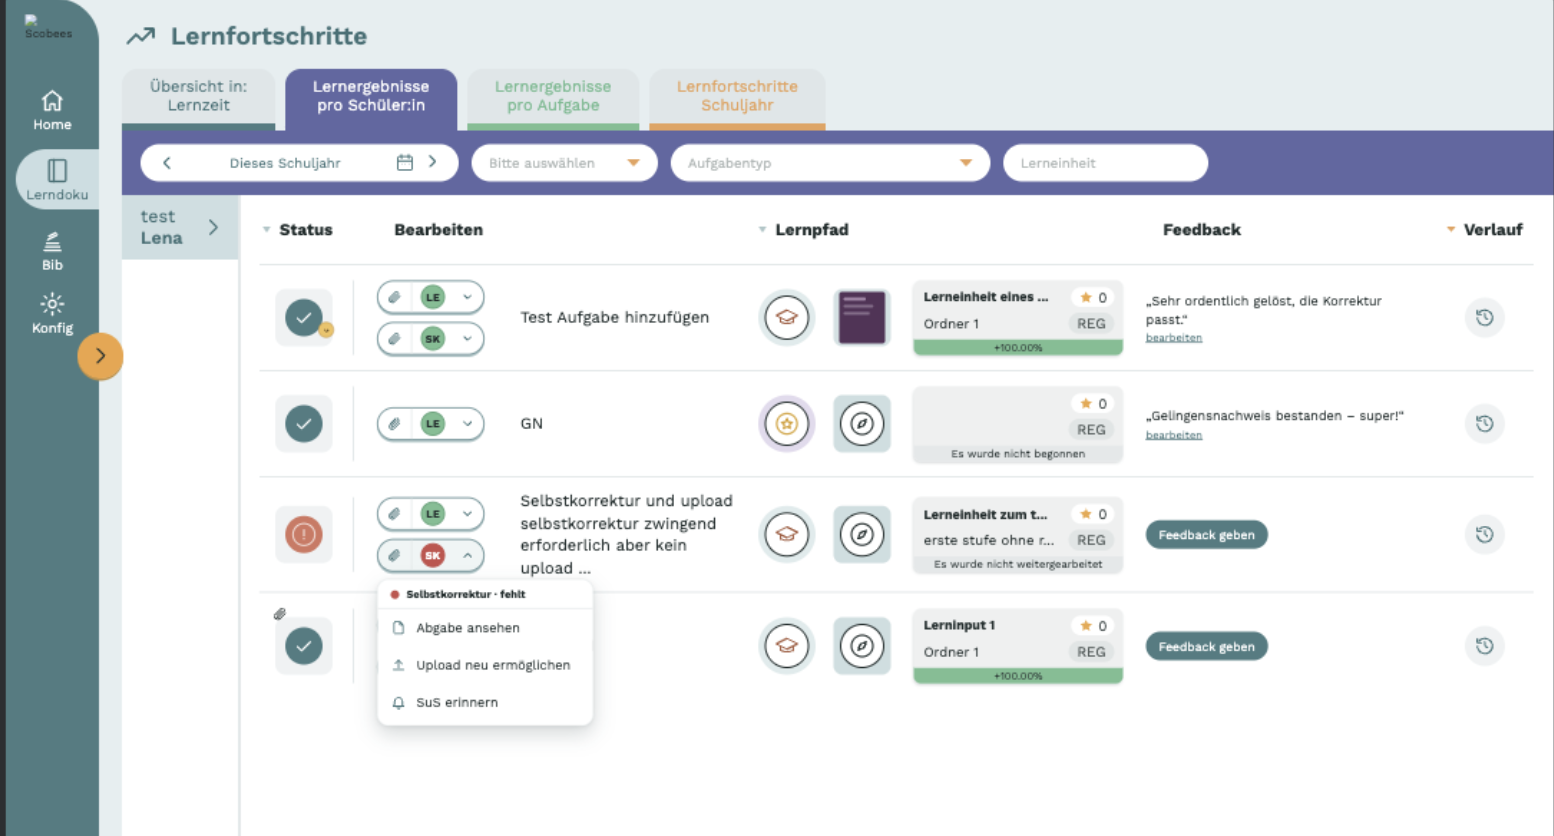Open the Bib library in the sidebar
Viewport: 1554px width, 836px height.
click(x=52, y=251)
